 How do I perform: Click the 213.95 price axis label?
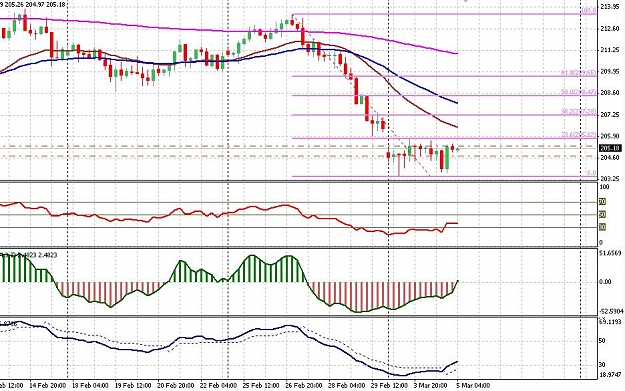coord(610,7)
